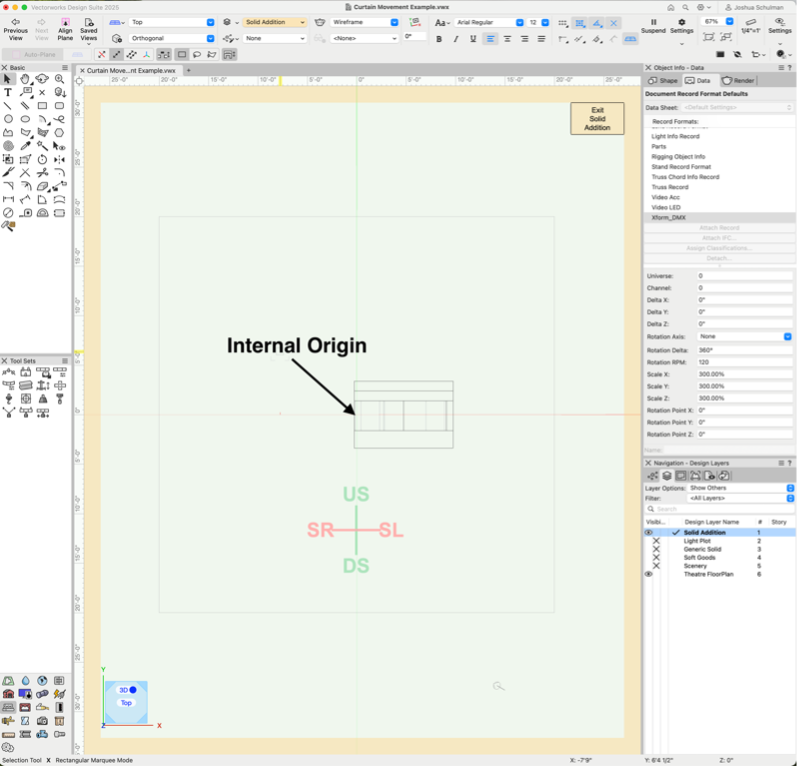Pick the Text tool in Basic palette
The height and width of the screenshot is (770, 800).
(x=8, y=92)
